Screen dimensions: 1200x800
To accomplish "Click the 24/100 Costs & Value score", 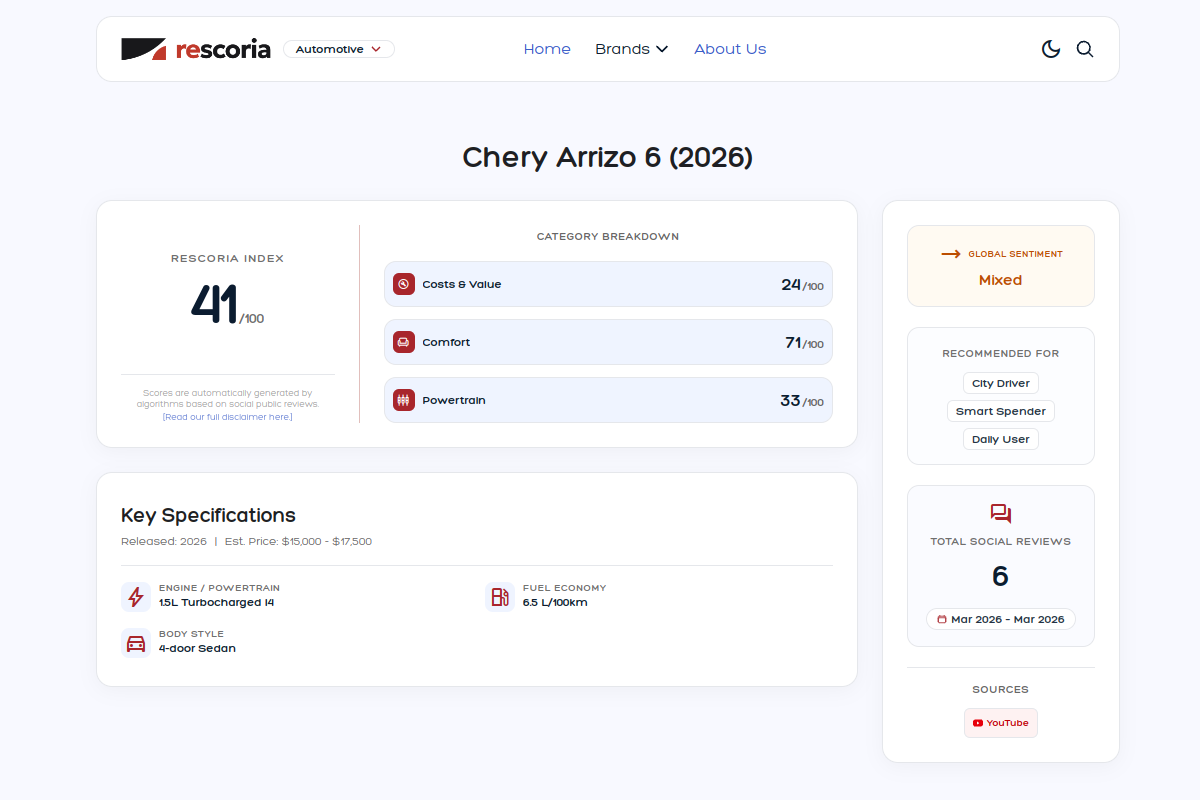I will [802, 284].
